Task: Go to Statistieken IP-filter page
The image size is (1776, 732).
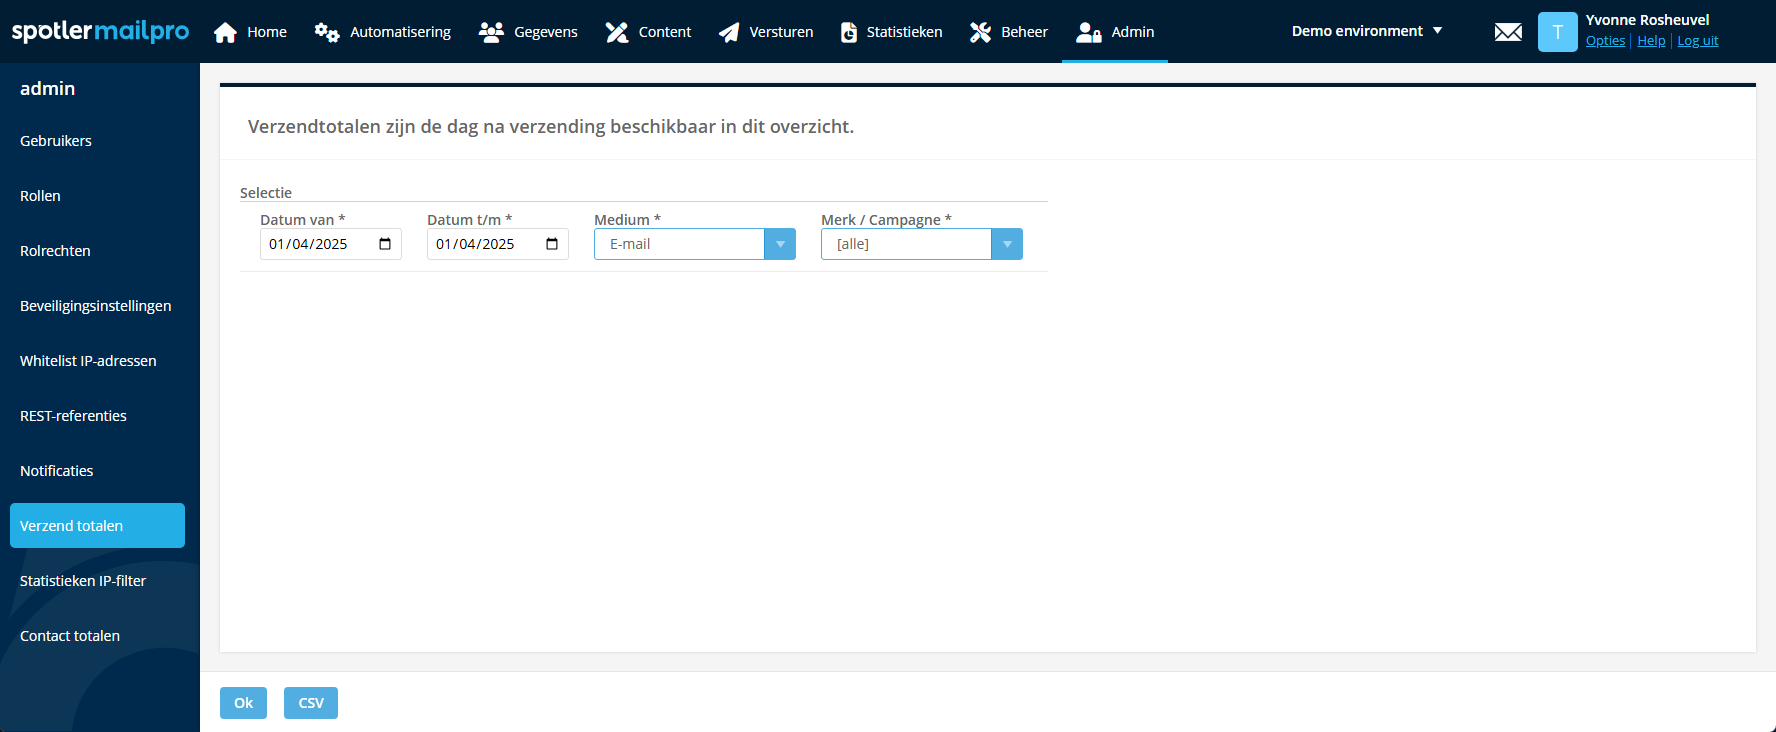Action: 83,581
